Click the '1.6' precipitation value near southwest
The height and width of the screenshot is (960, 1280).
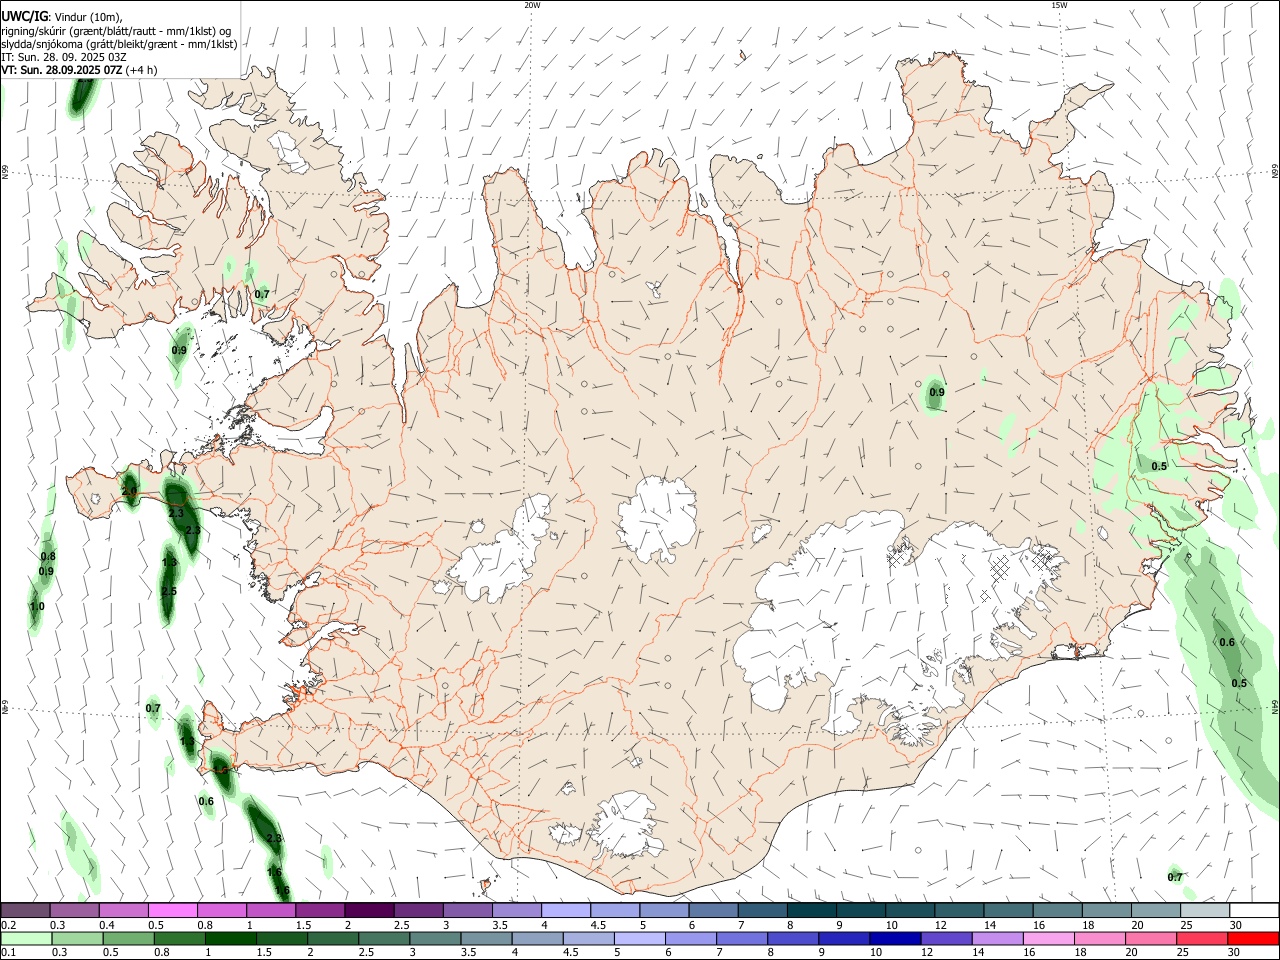[x=274, y=872]
